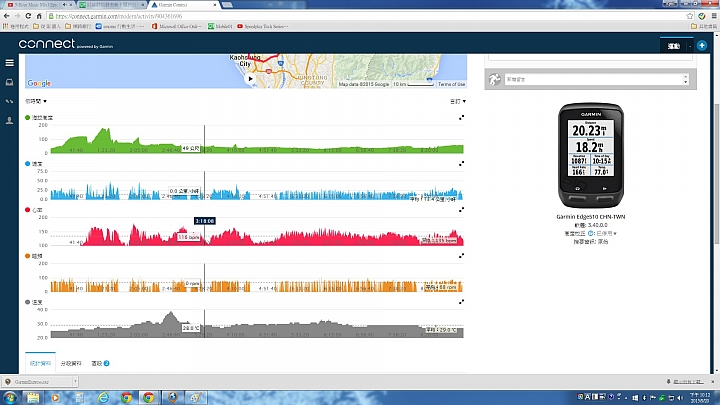720x405 pixels.
Task: Click the browser forward arrow
Action: tap(17, 16)
